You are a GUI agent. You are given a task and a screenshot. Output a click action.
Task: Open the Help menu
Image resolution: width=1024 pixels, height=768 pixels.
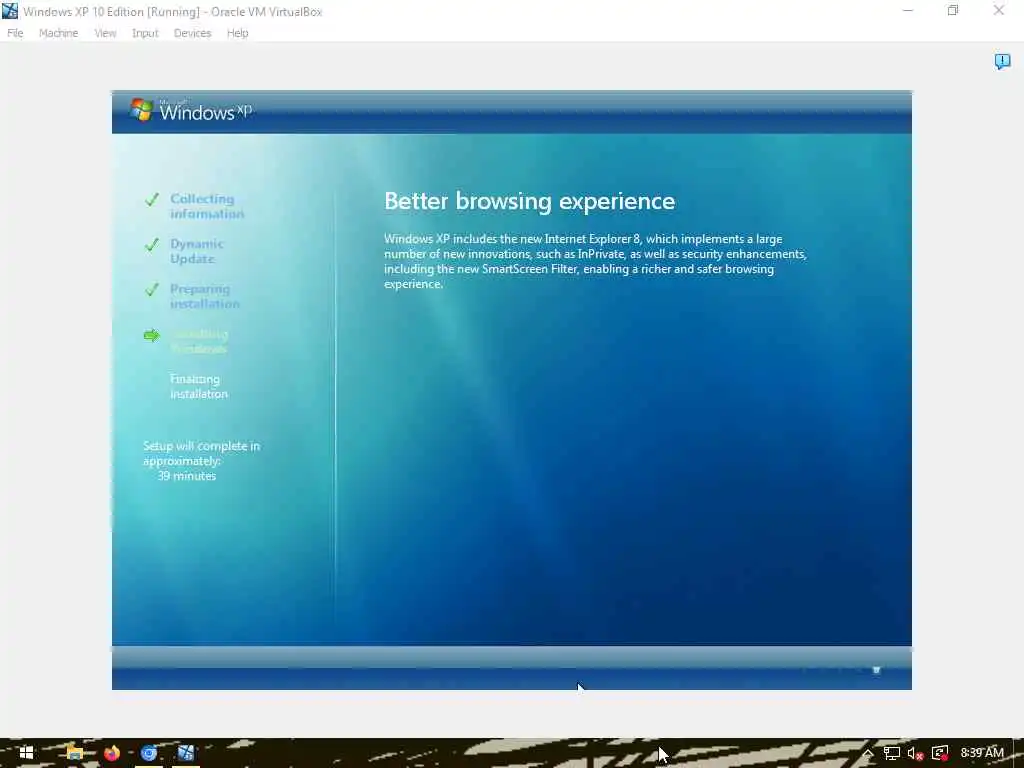coord(238,33)
